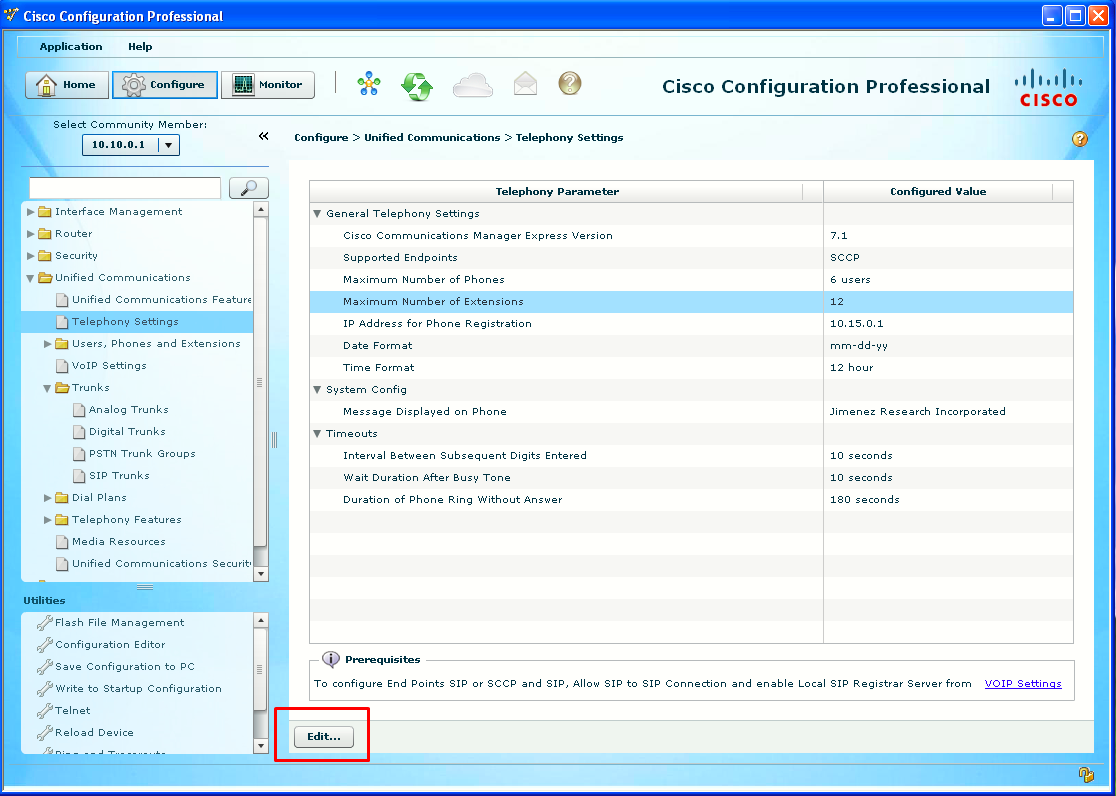Viewport: 1116px width, 796px height.
Task: Open VoIP Settings in the tree
Action: (109, 366)
